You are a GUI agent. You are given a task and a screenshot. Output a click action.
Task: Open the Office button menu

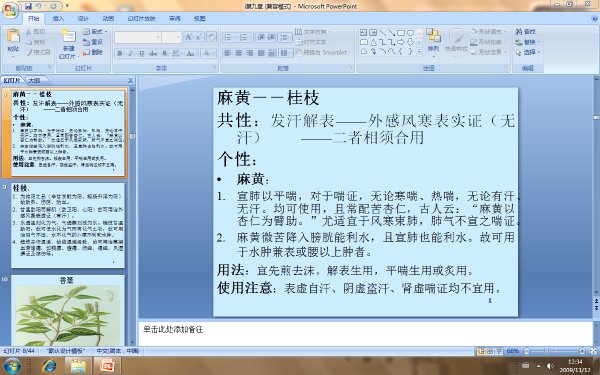click(x=11, y=10)
